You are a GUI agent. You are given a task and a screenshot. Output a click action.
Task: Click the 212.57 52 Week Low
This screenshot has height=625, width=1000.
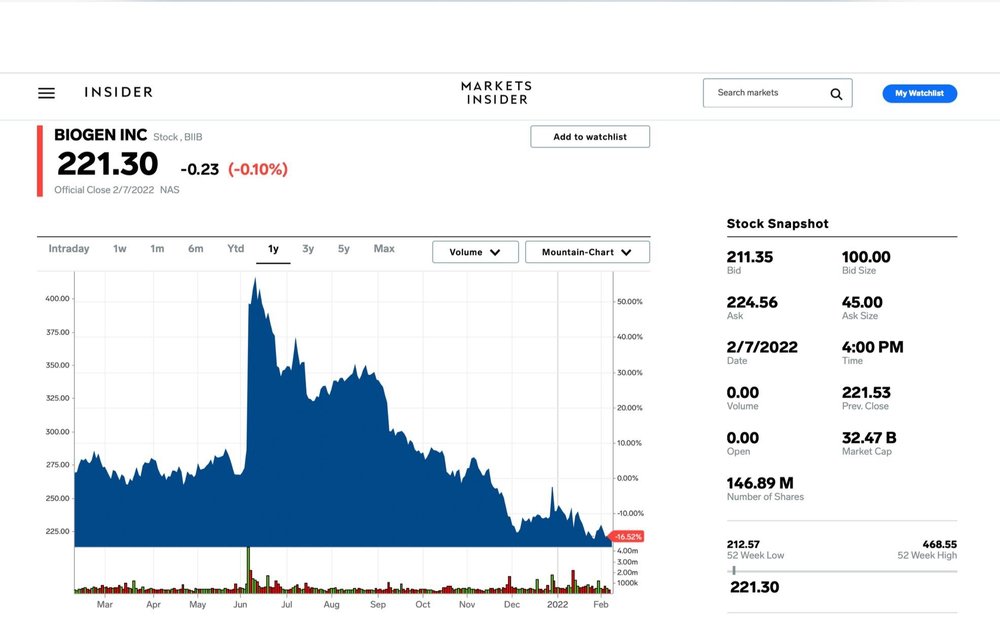(743, 545)
